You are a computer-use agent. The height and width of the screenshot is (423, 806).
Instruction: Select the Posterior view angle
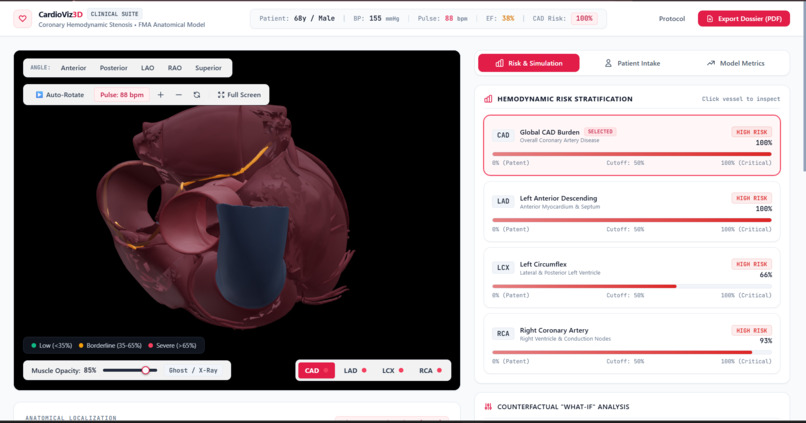coord(114,68)
